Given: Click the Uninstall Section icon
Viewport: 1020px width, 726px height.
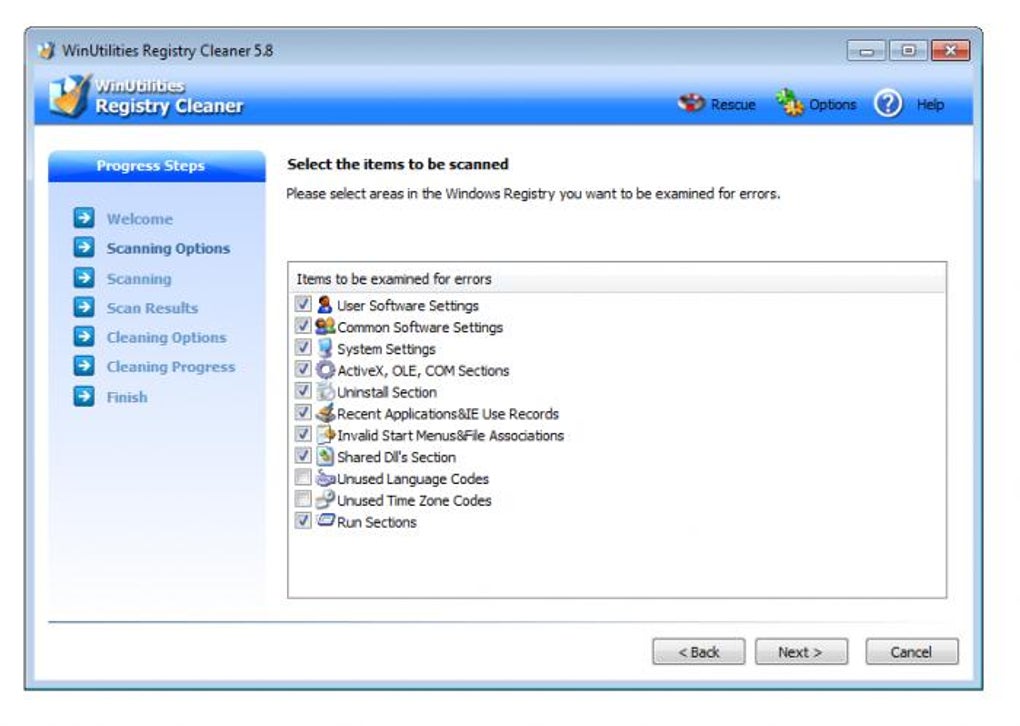Looking at the screenshot, I should tap(323, 392).
